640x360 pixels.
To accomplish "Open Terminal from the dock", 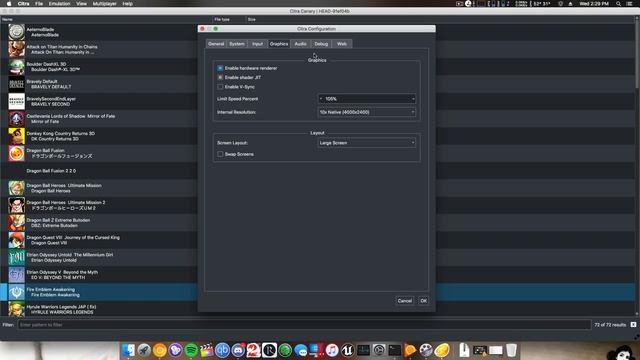I will point(394,350).
